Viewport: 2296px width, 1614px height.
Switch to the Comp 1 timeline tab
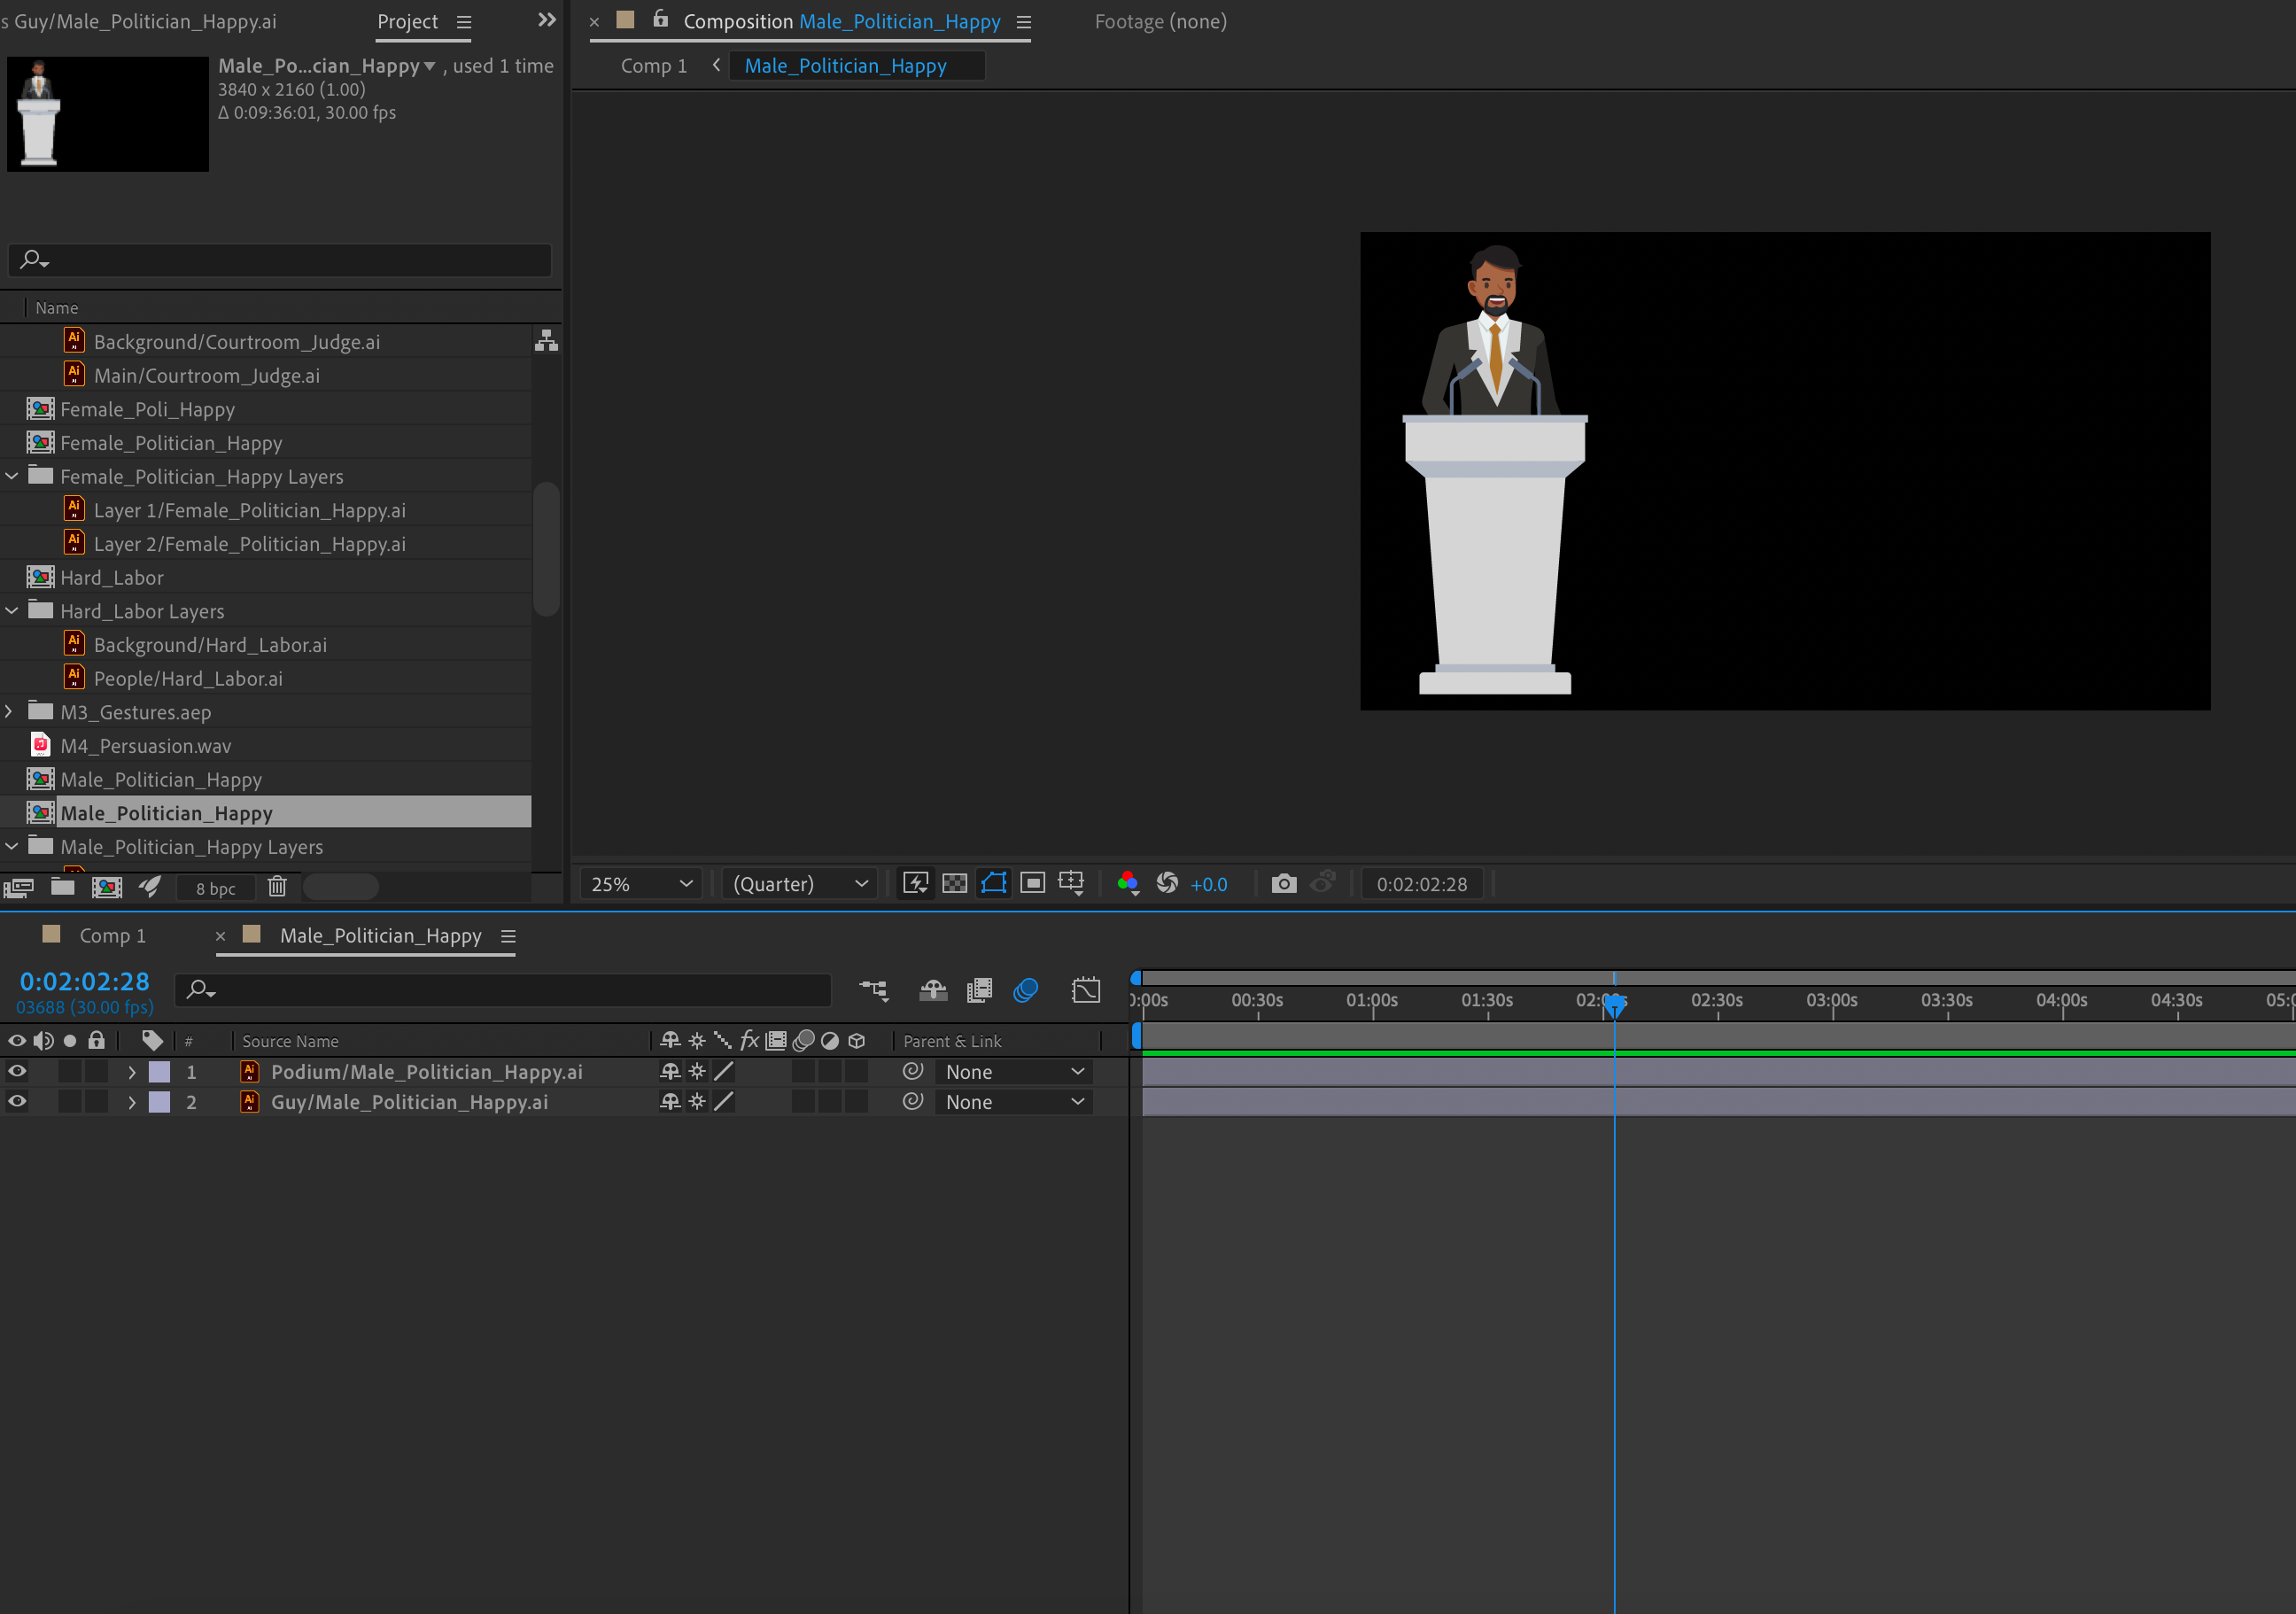[x=112, y=935]
